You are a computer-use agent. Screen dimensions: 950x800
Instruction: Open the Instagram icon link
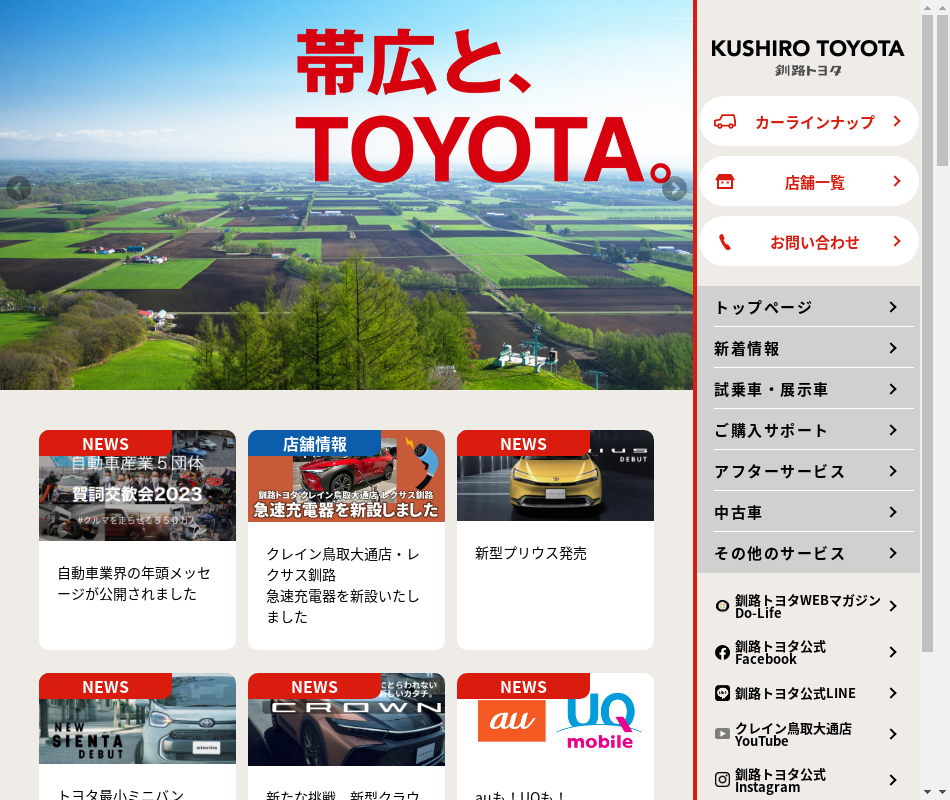click(x=722, y=780)
